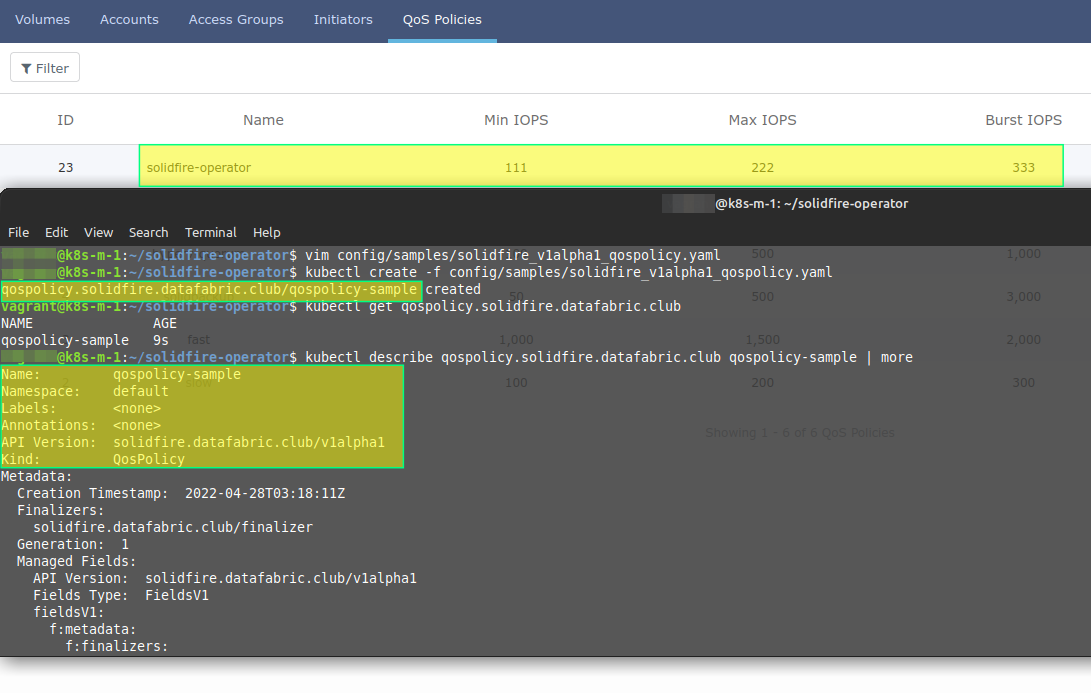Screen dimensions: 1091x693
Task: Click the Burst IOPS column header
Action: [x=1024, y=120]
